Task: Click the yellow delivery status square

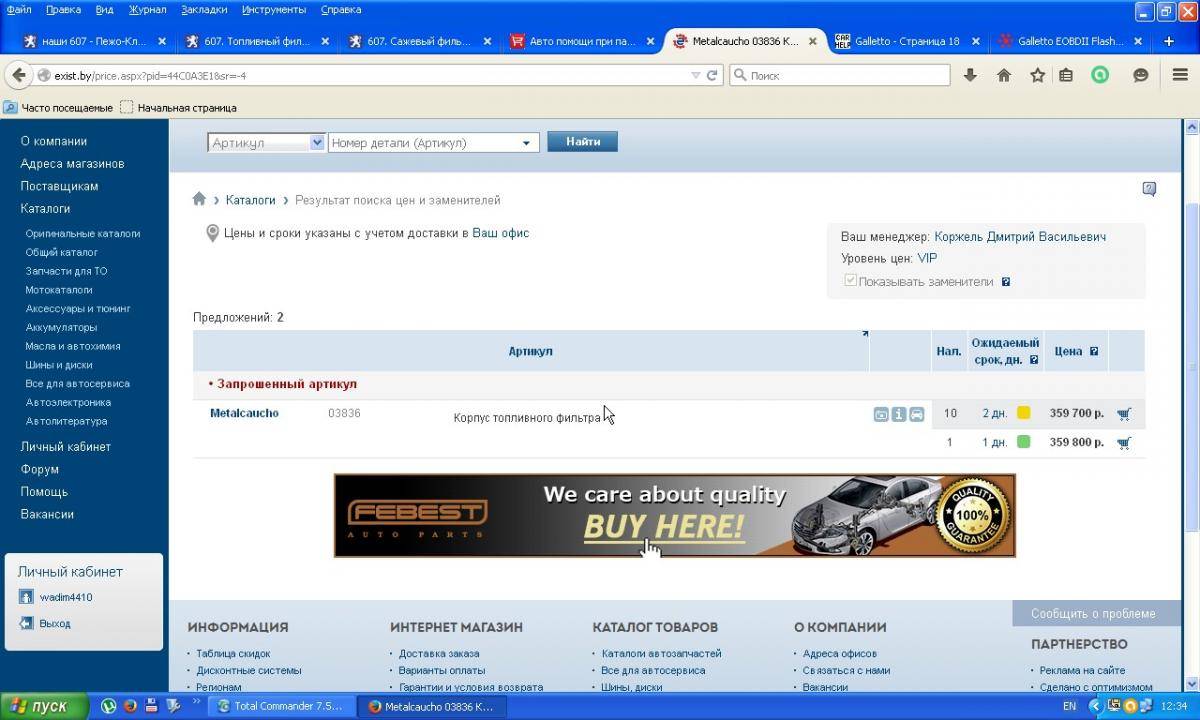Action: coord(1024,414)
